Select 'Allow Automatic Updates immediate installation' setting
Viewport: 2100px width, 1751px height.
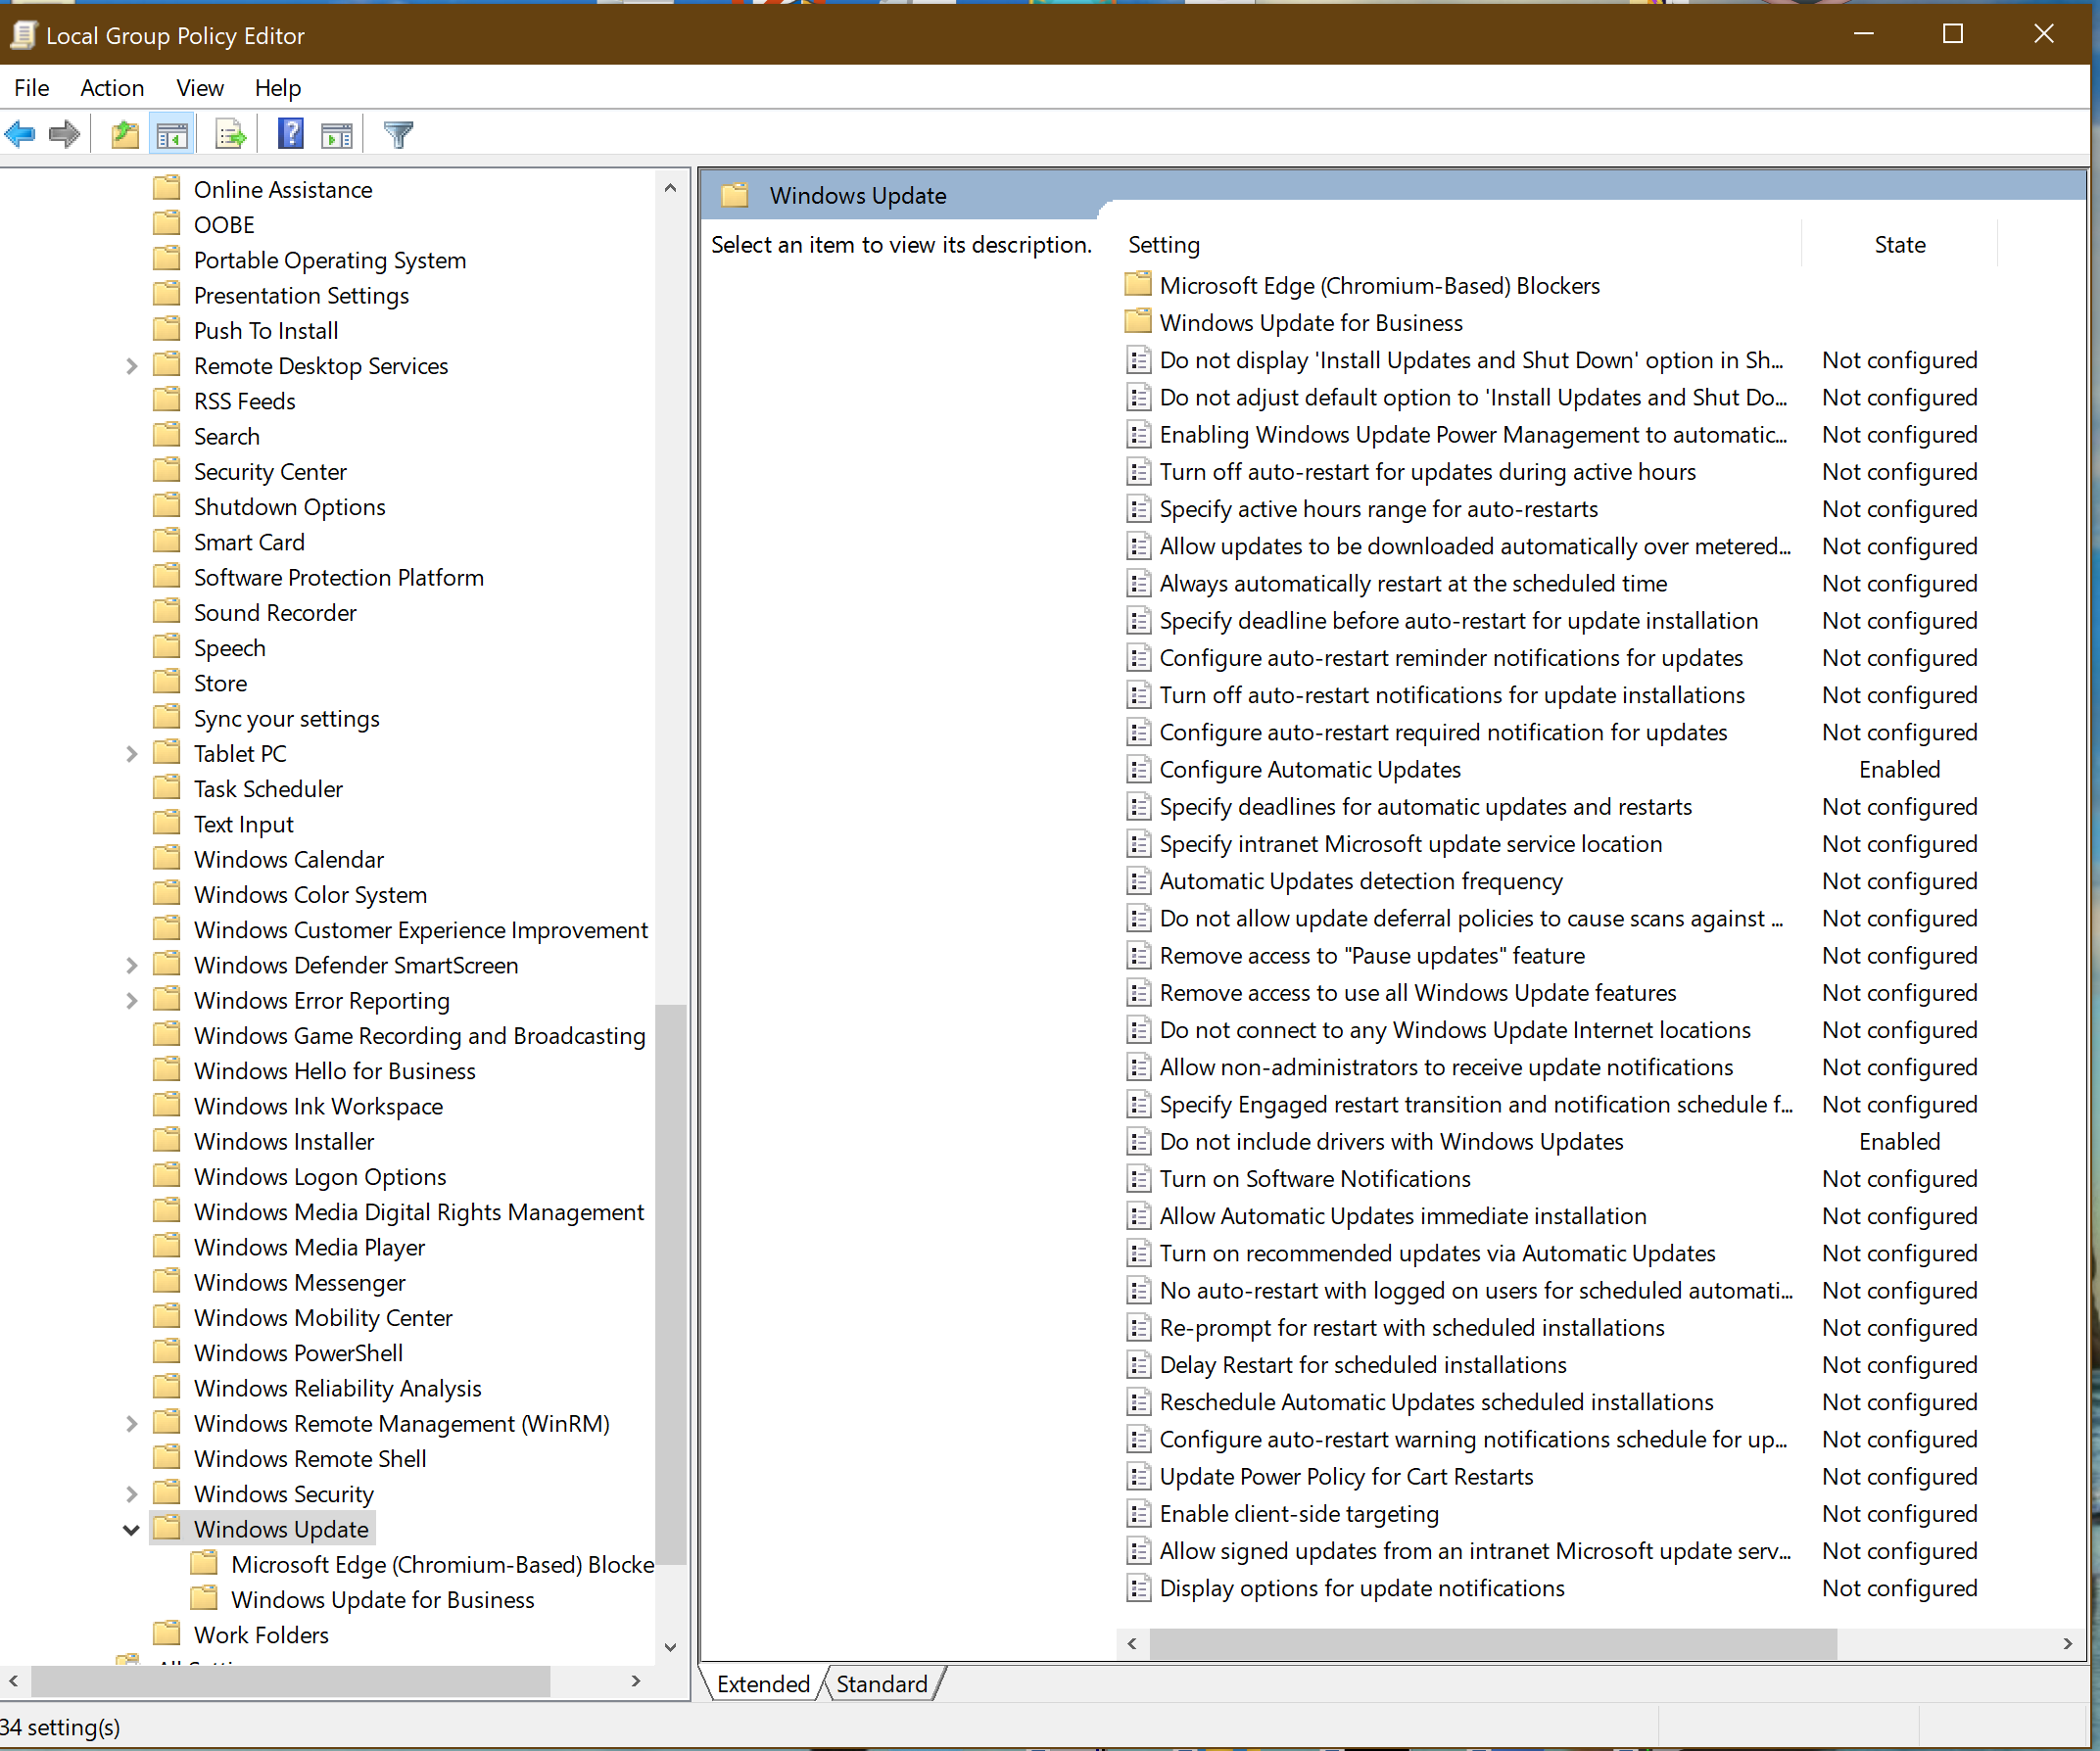tap(1403, 1216)
